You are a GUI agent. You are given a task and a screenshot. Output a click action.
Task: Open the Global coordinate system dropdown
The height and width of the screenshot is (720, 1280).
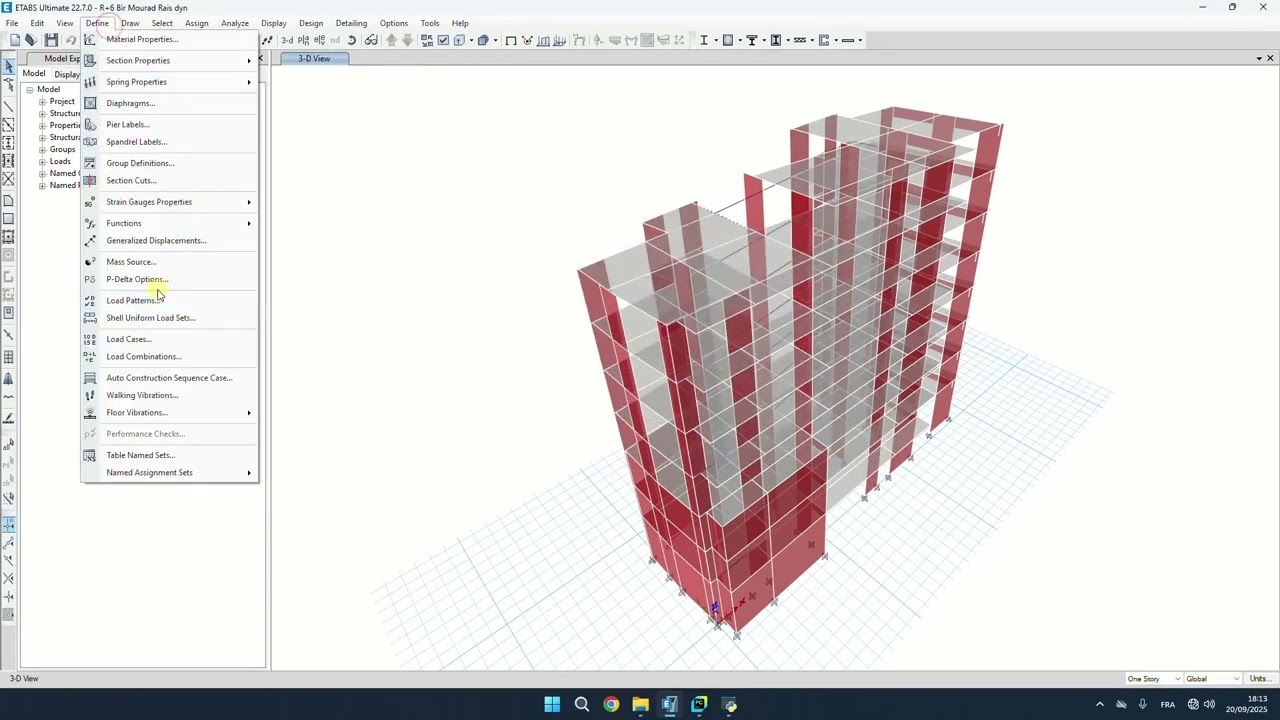click(1213, 679)
